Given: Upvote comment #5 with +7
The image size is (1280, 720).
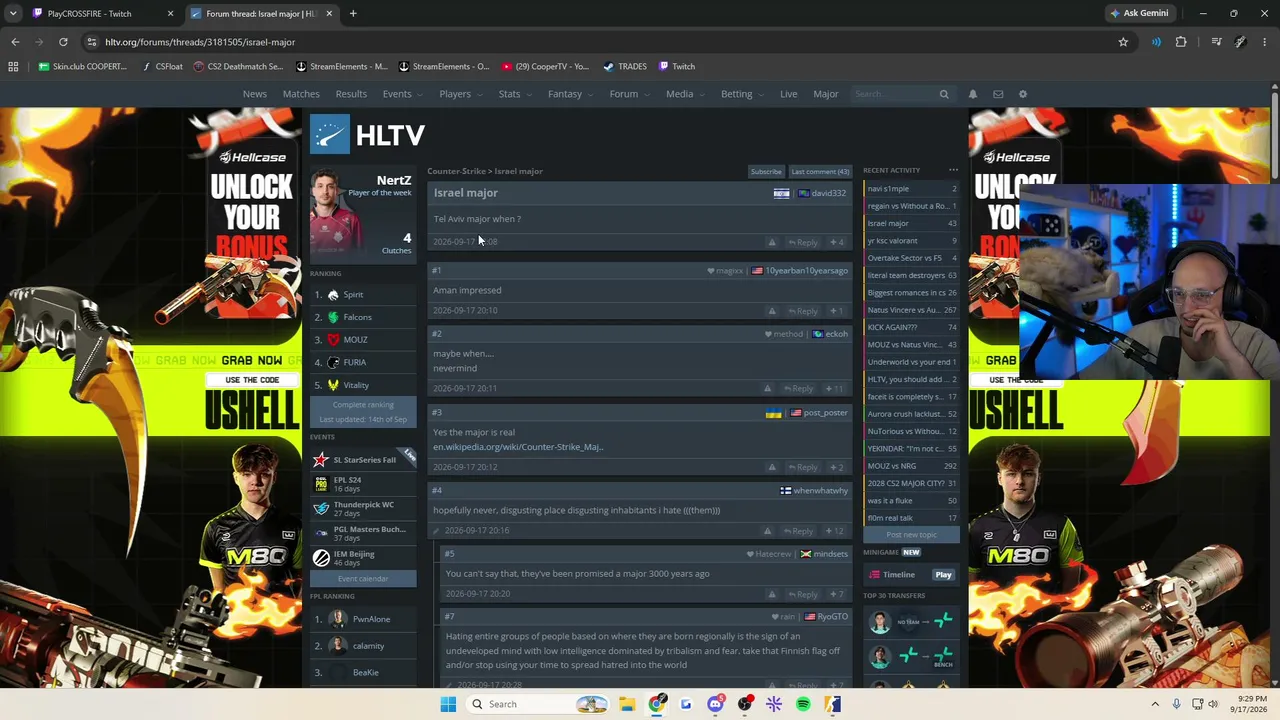Looking at the screenshot, I should [x=836, y=595].
